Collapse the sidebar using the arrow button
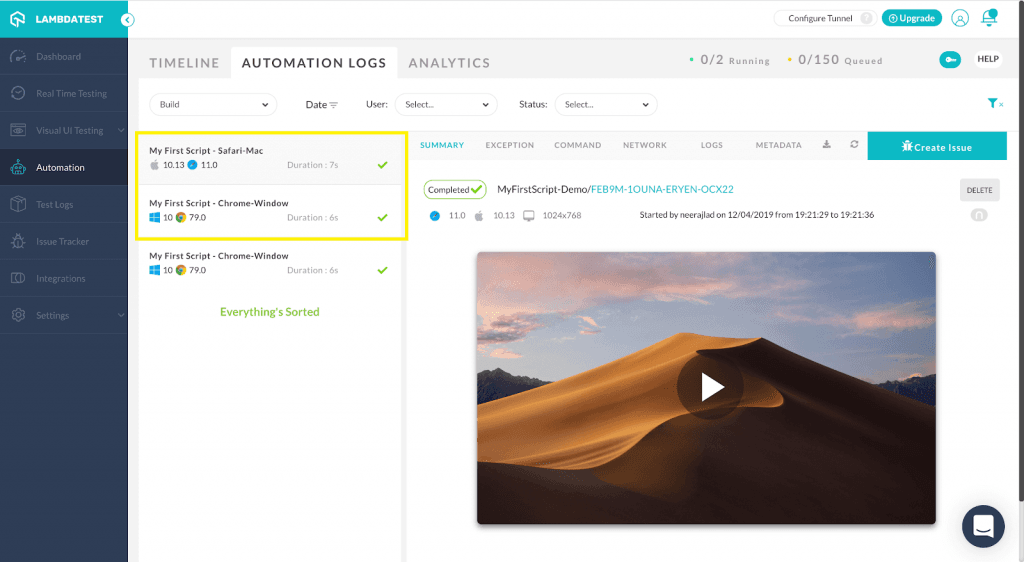 click(x=127, y=19)
